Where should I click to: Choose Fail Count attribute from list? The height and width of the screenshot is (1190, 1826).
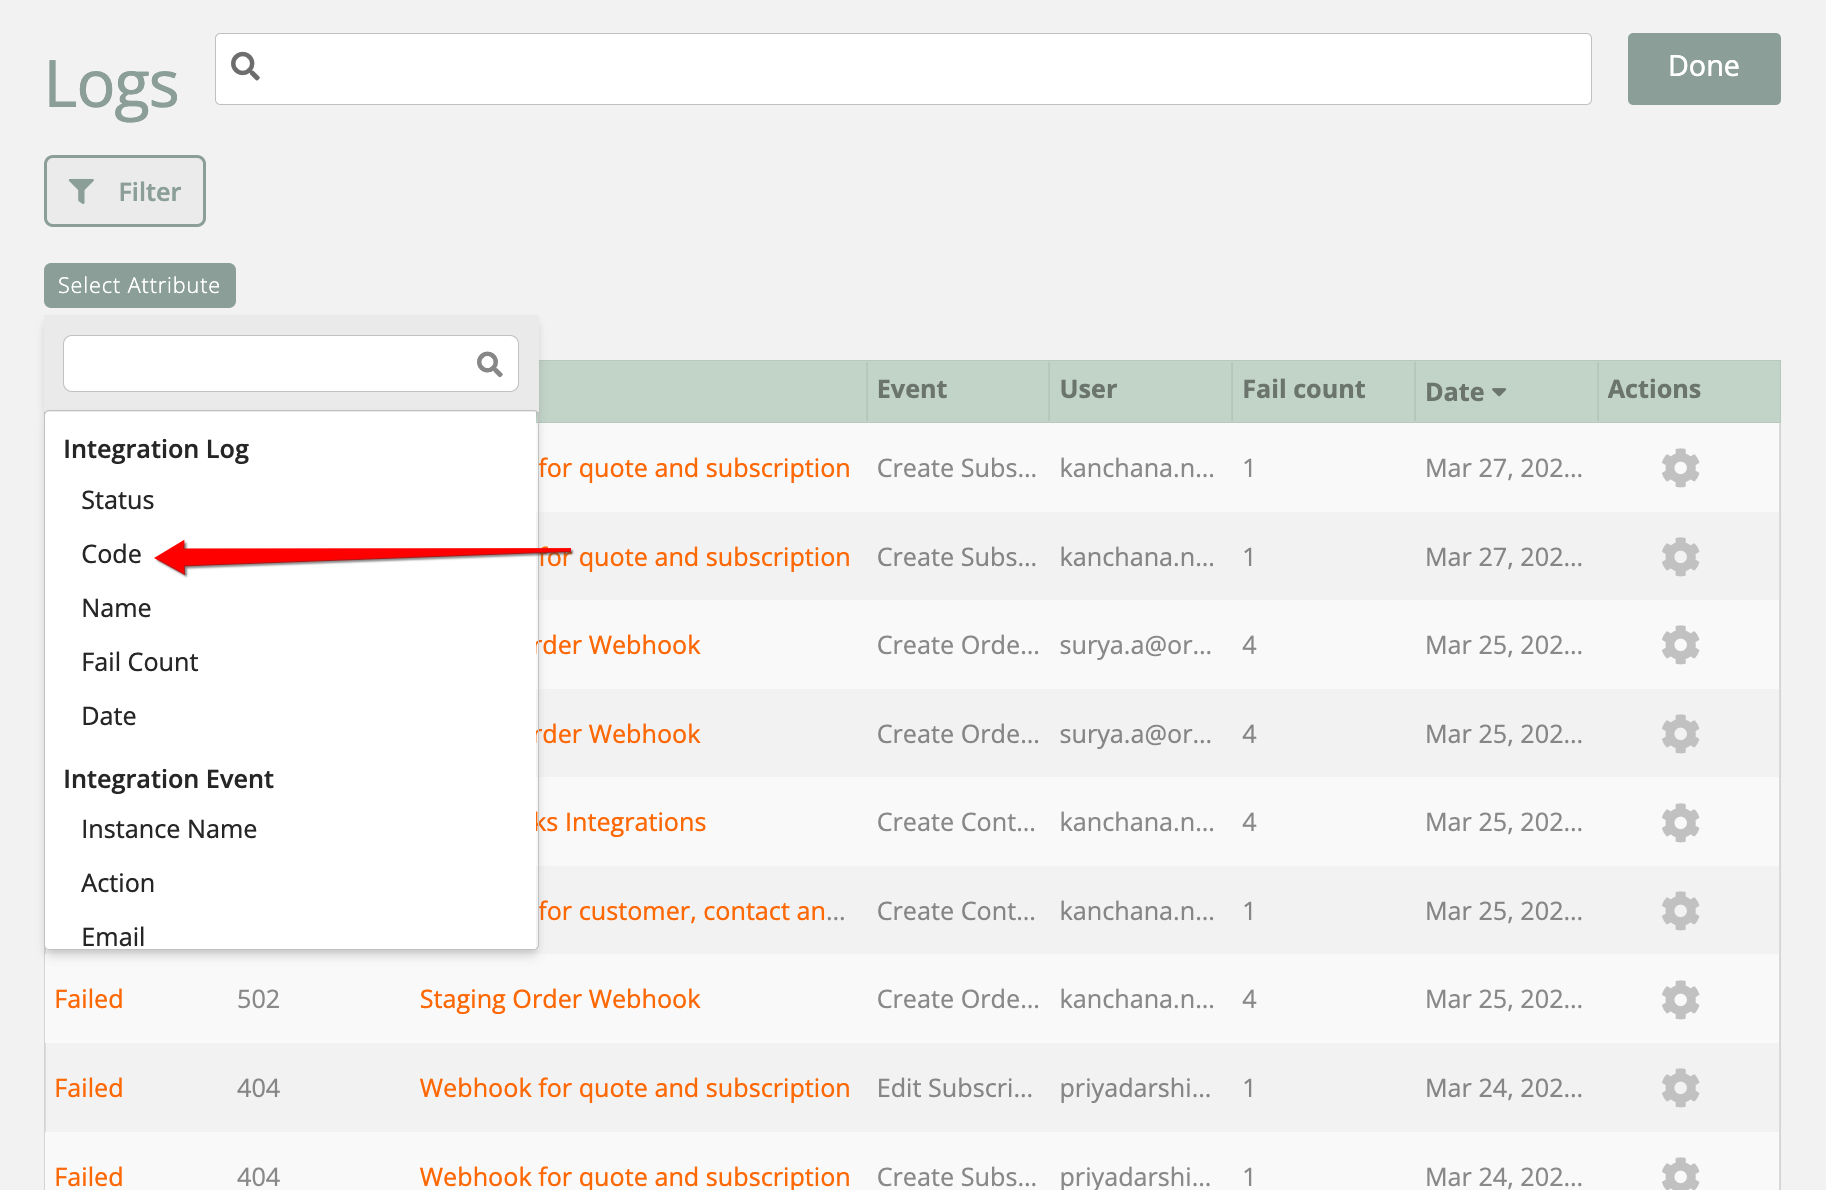140,662
